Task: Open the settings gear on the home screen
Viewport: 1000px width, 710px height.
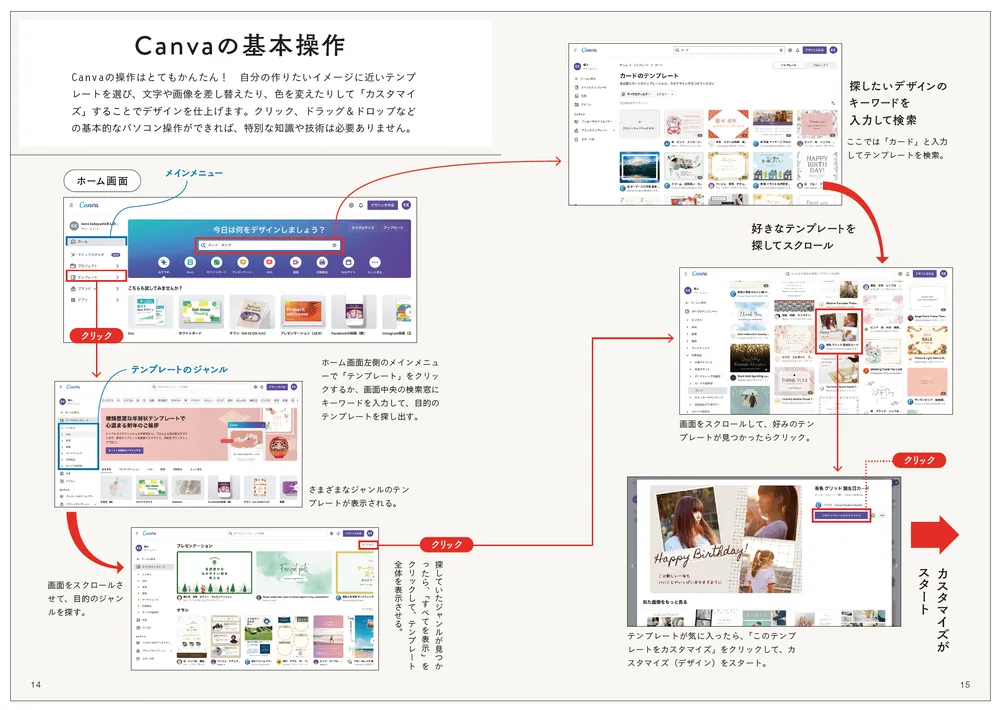Action: [353, 203]
